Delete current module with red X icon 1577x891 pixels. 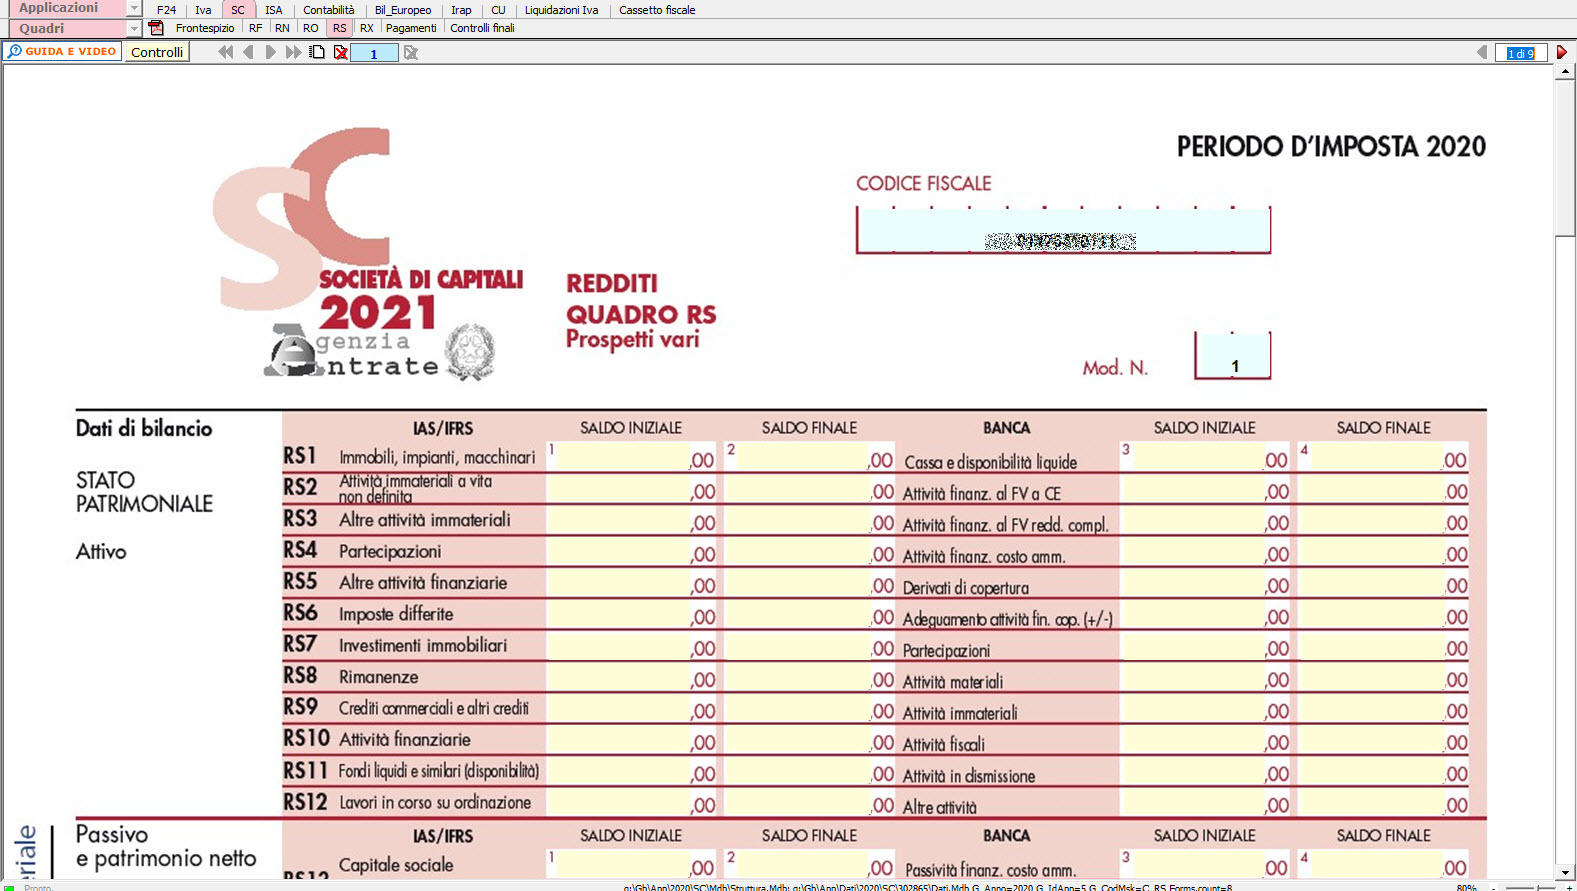tap(341, 52)
